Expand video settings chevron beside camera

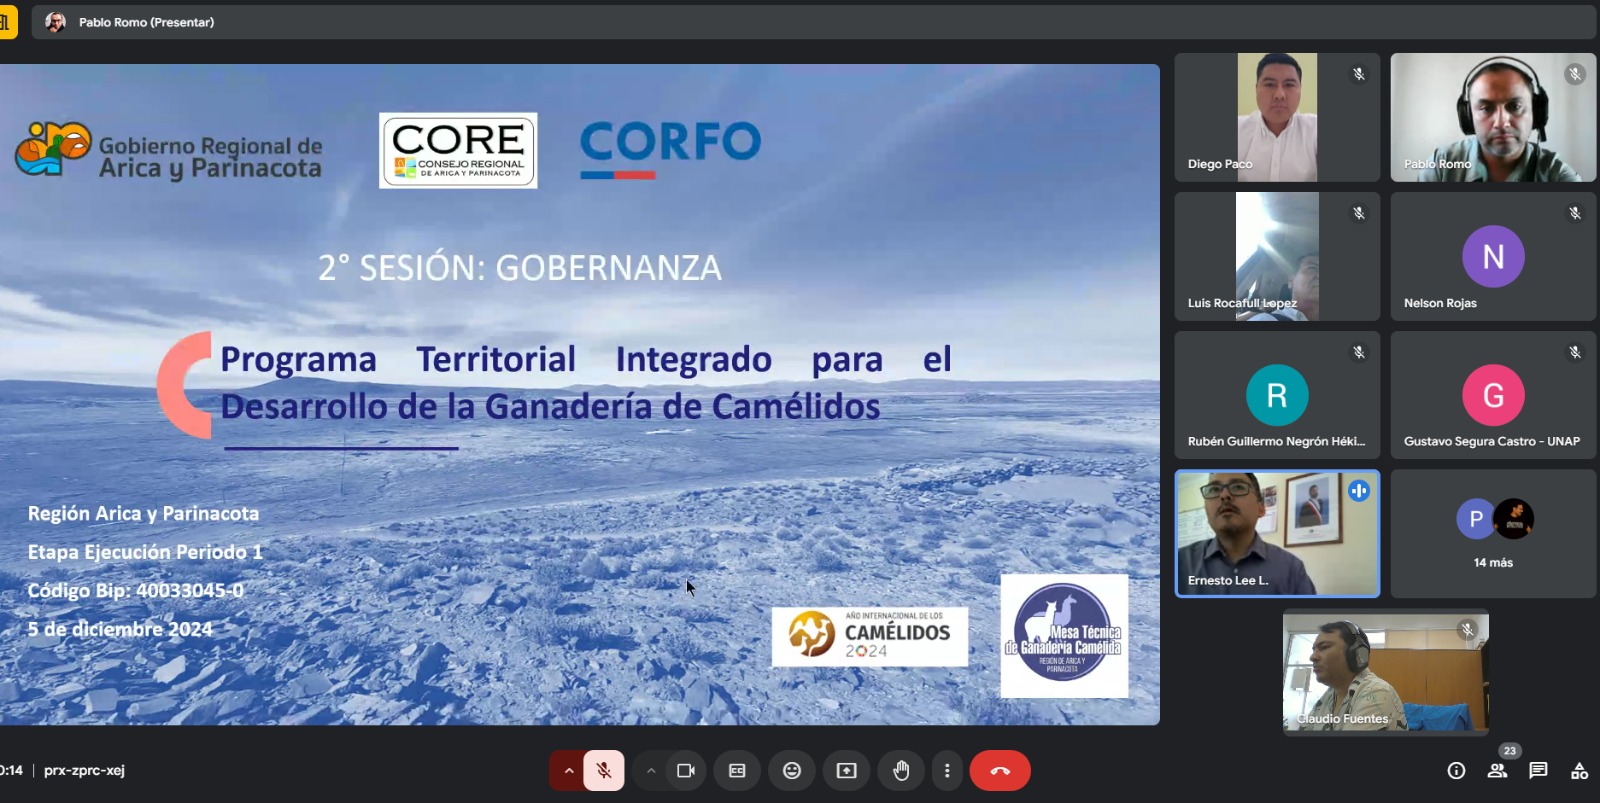coord(651,771)
